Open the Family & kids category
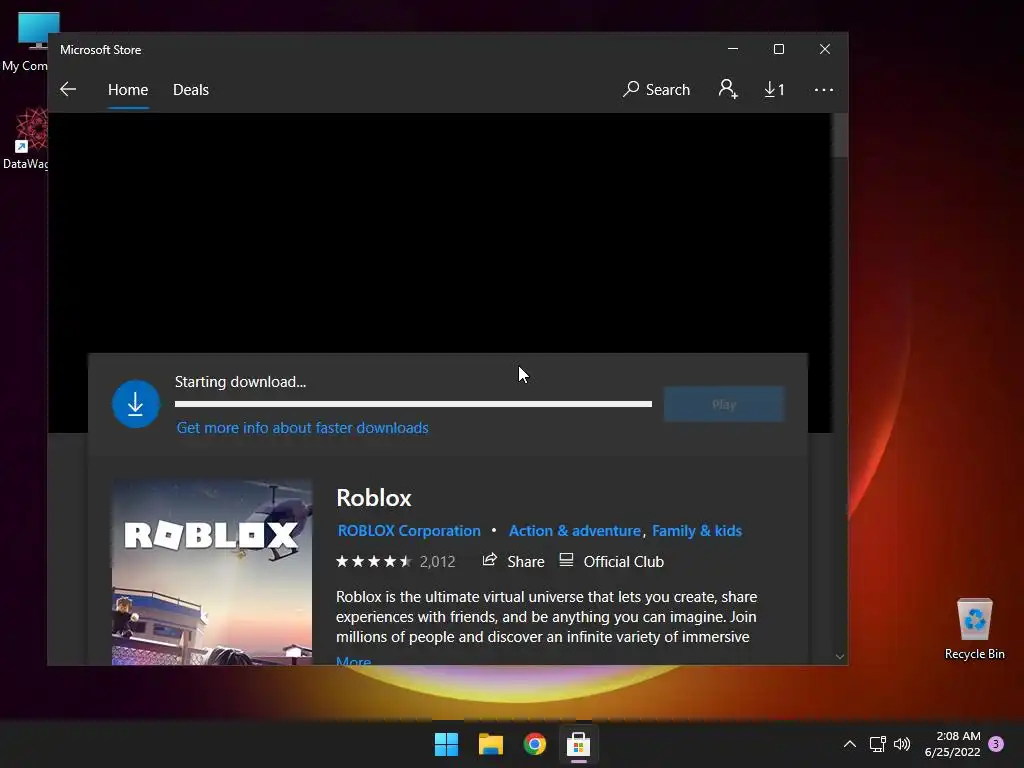 coord(697,530)
